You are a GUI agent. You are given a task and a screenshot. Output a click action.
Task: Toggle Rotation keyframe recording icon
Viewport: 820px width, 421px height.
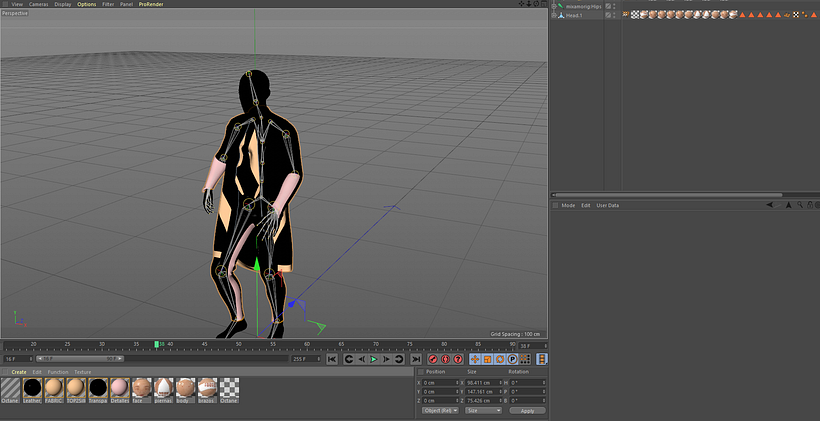point(500,359)
